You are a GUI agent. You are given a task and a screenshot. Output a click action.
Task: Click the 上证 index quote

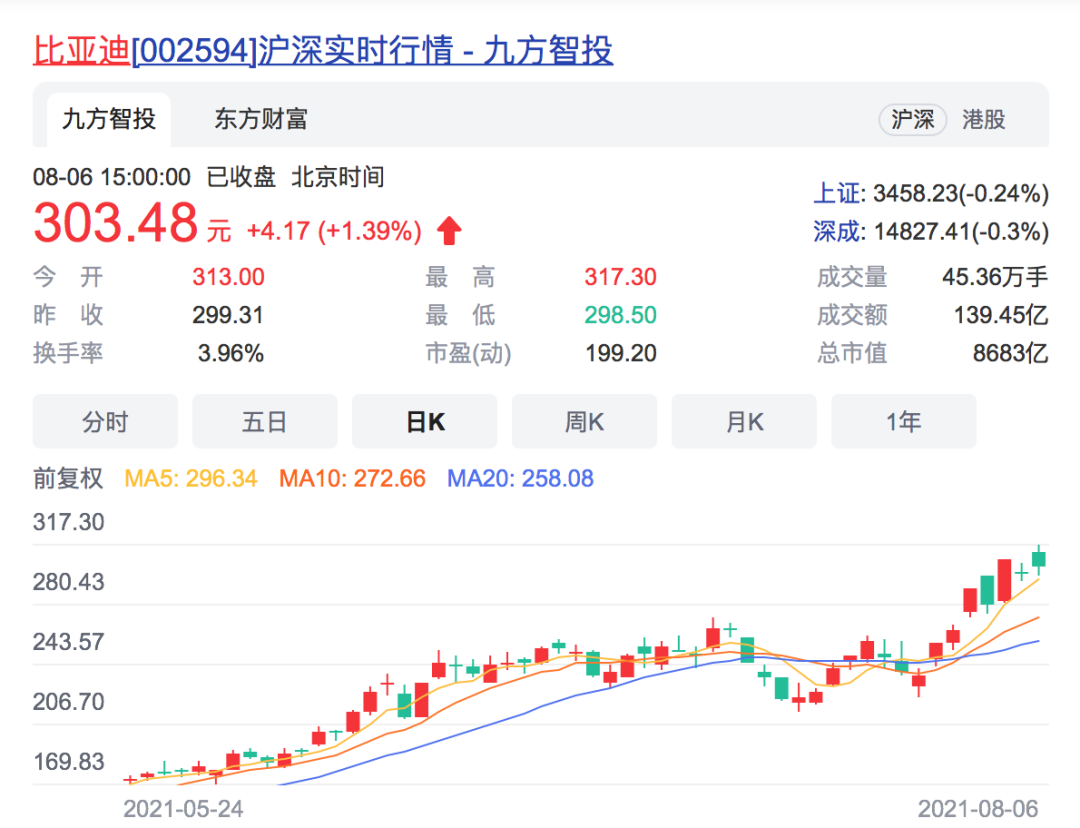point(930,193)
